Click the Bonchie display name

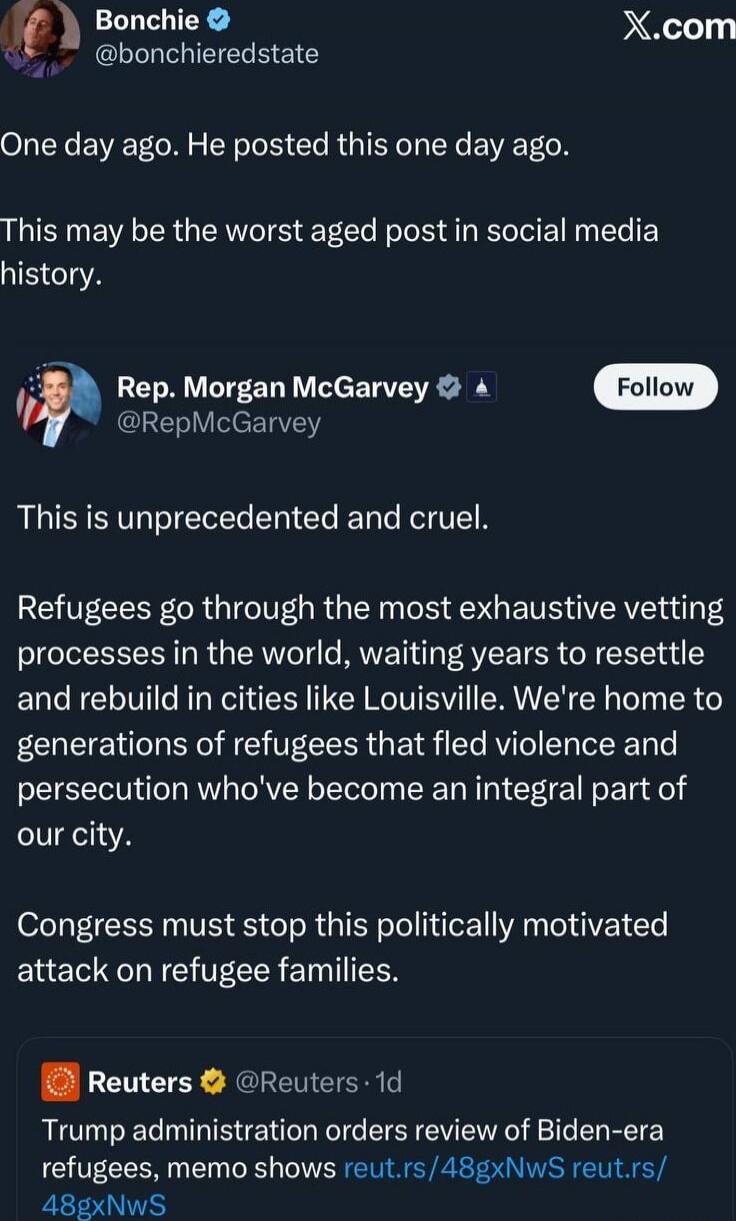coord(148,19)
